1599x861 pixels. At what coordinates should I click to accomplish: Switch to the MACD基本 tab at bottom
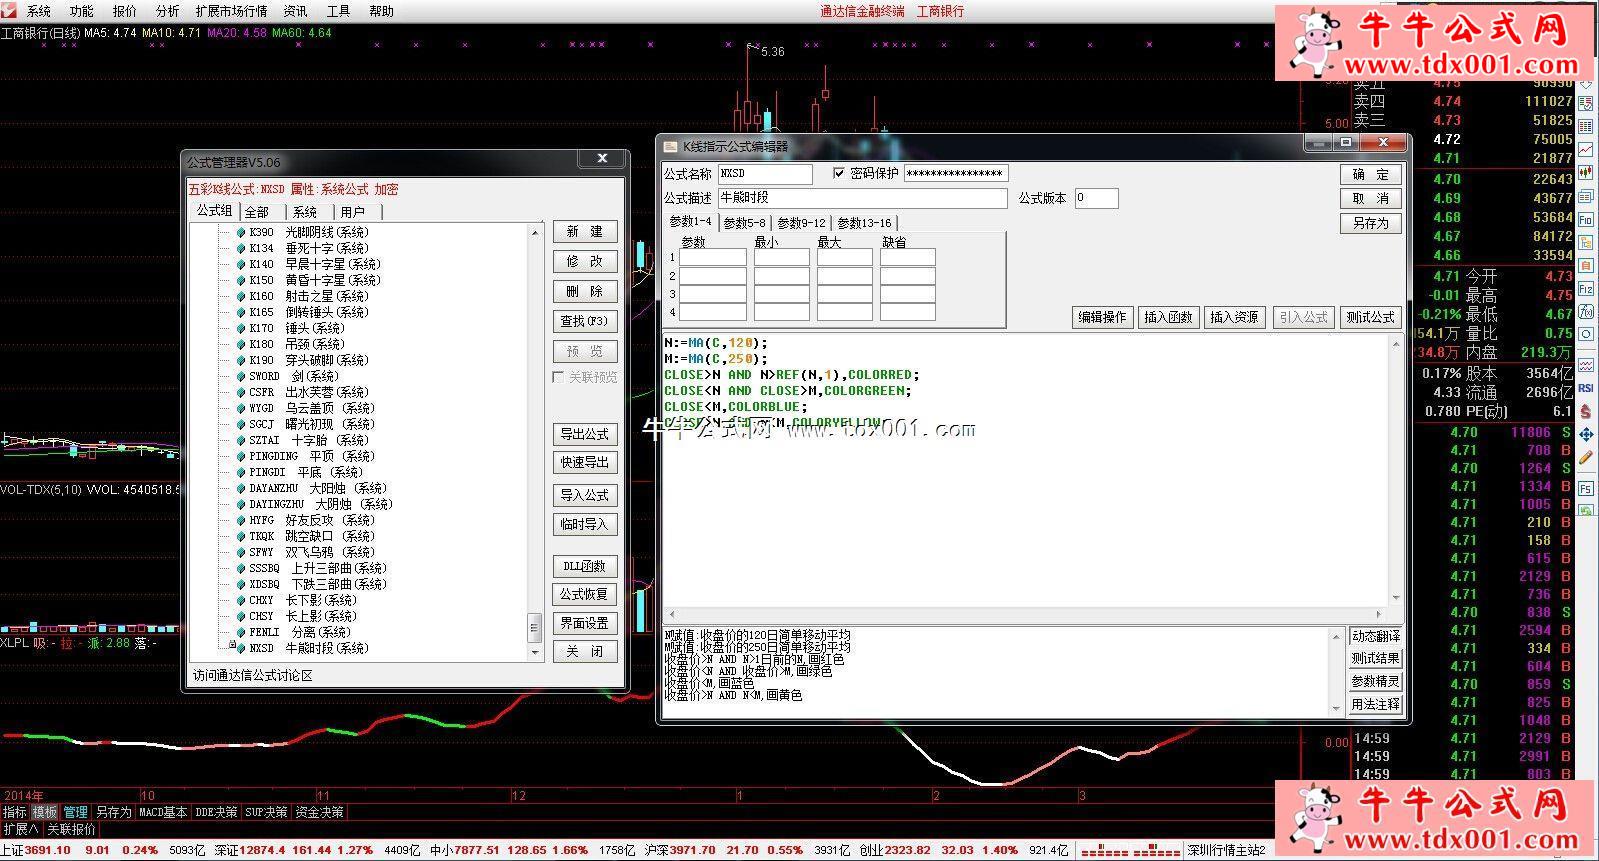[x=163, y=812]
